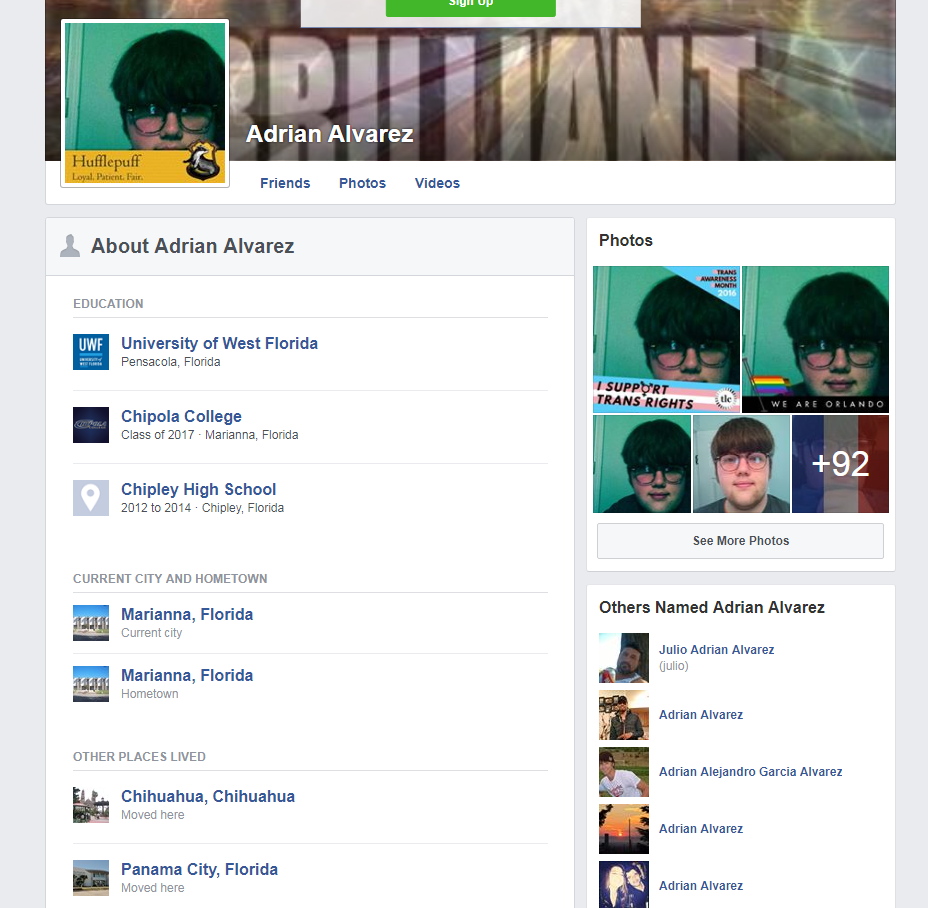Open the +92 more photos thumbnail
This screenshot has width=928, height=908.
click(x=840, y=464)
